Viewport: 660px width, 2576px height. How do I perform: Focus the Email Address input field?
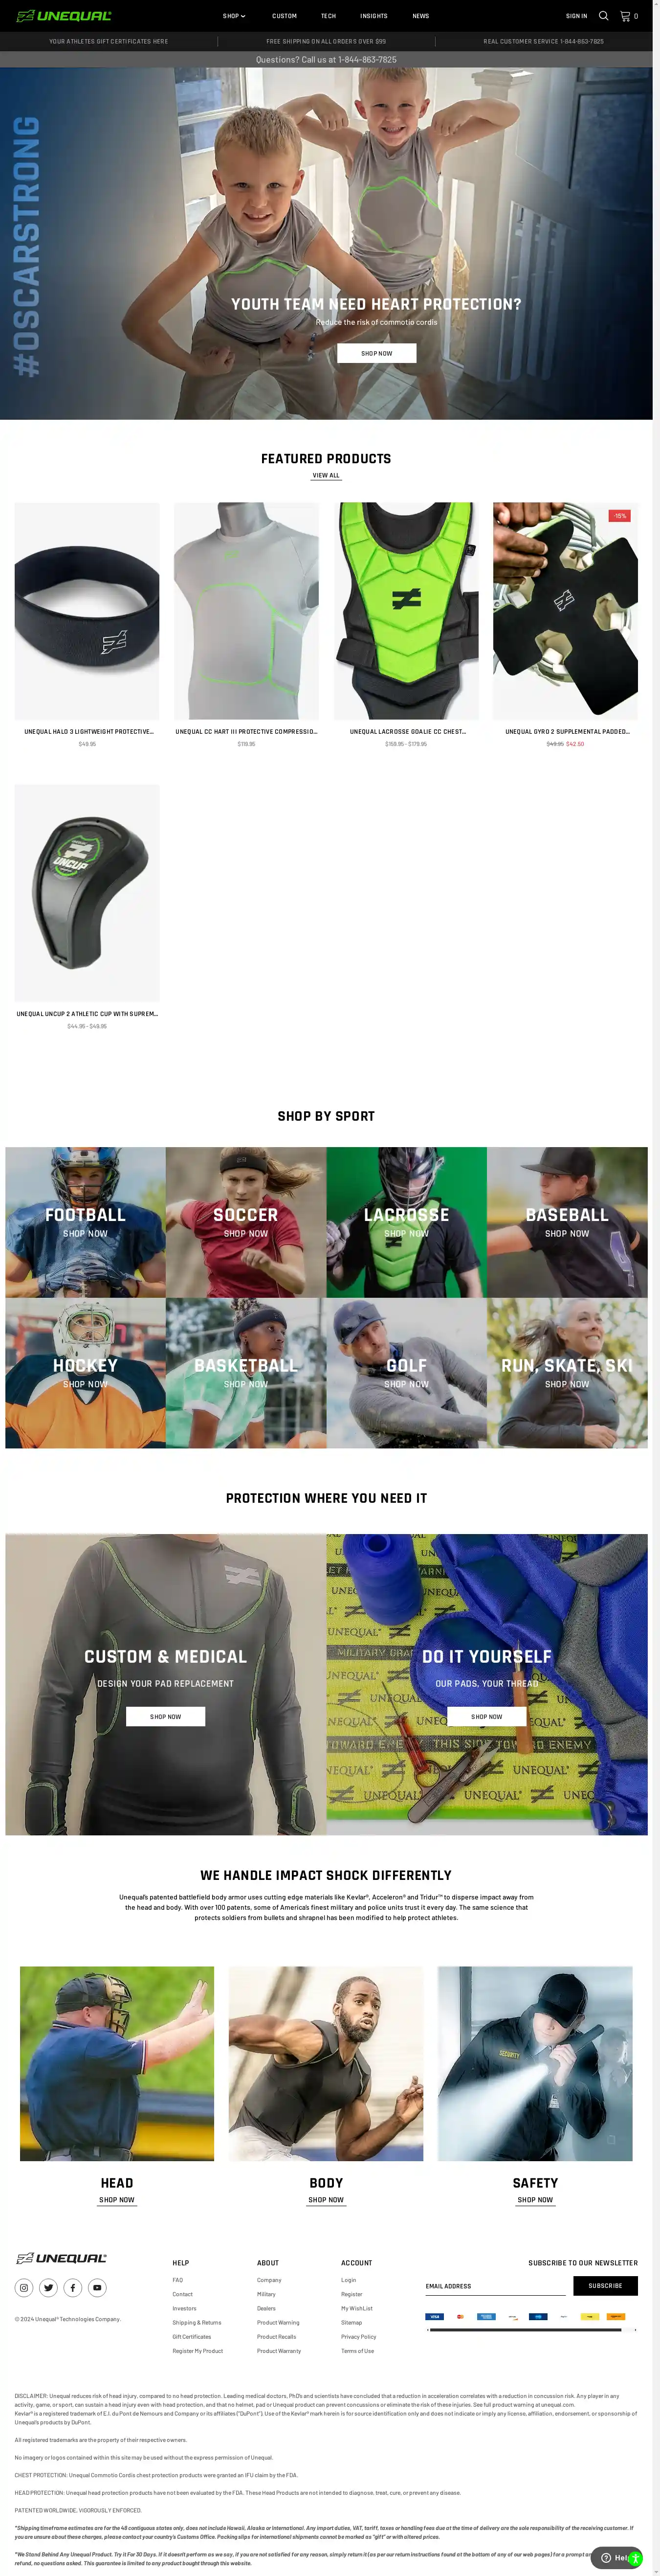(495, 2286)
